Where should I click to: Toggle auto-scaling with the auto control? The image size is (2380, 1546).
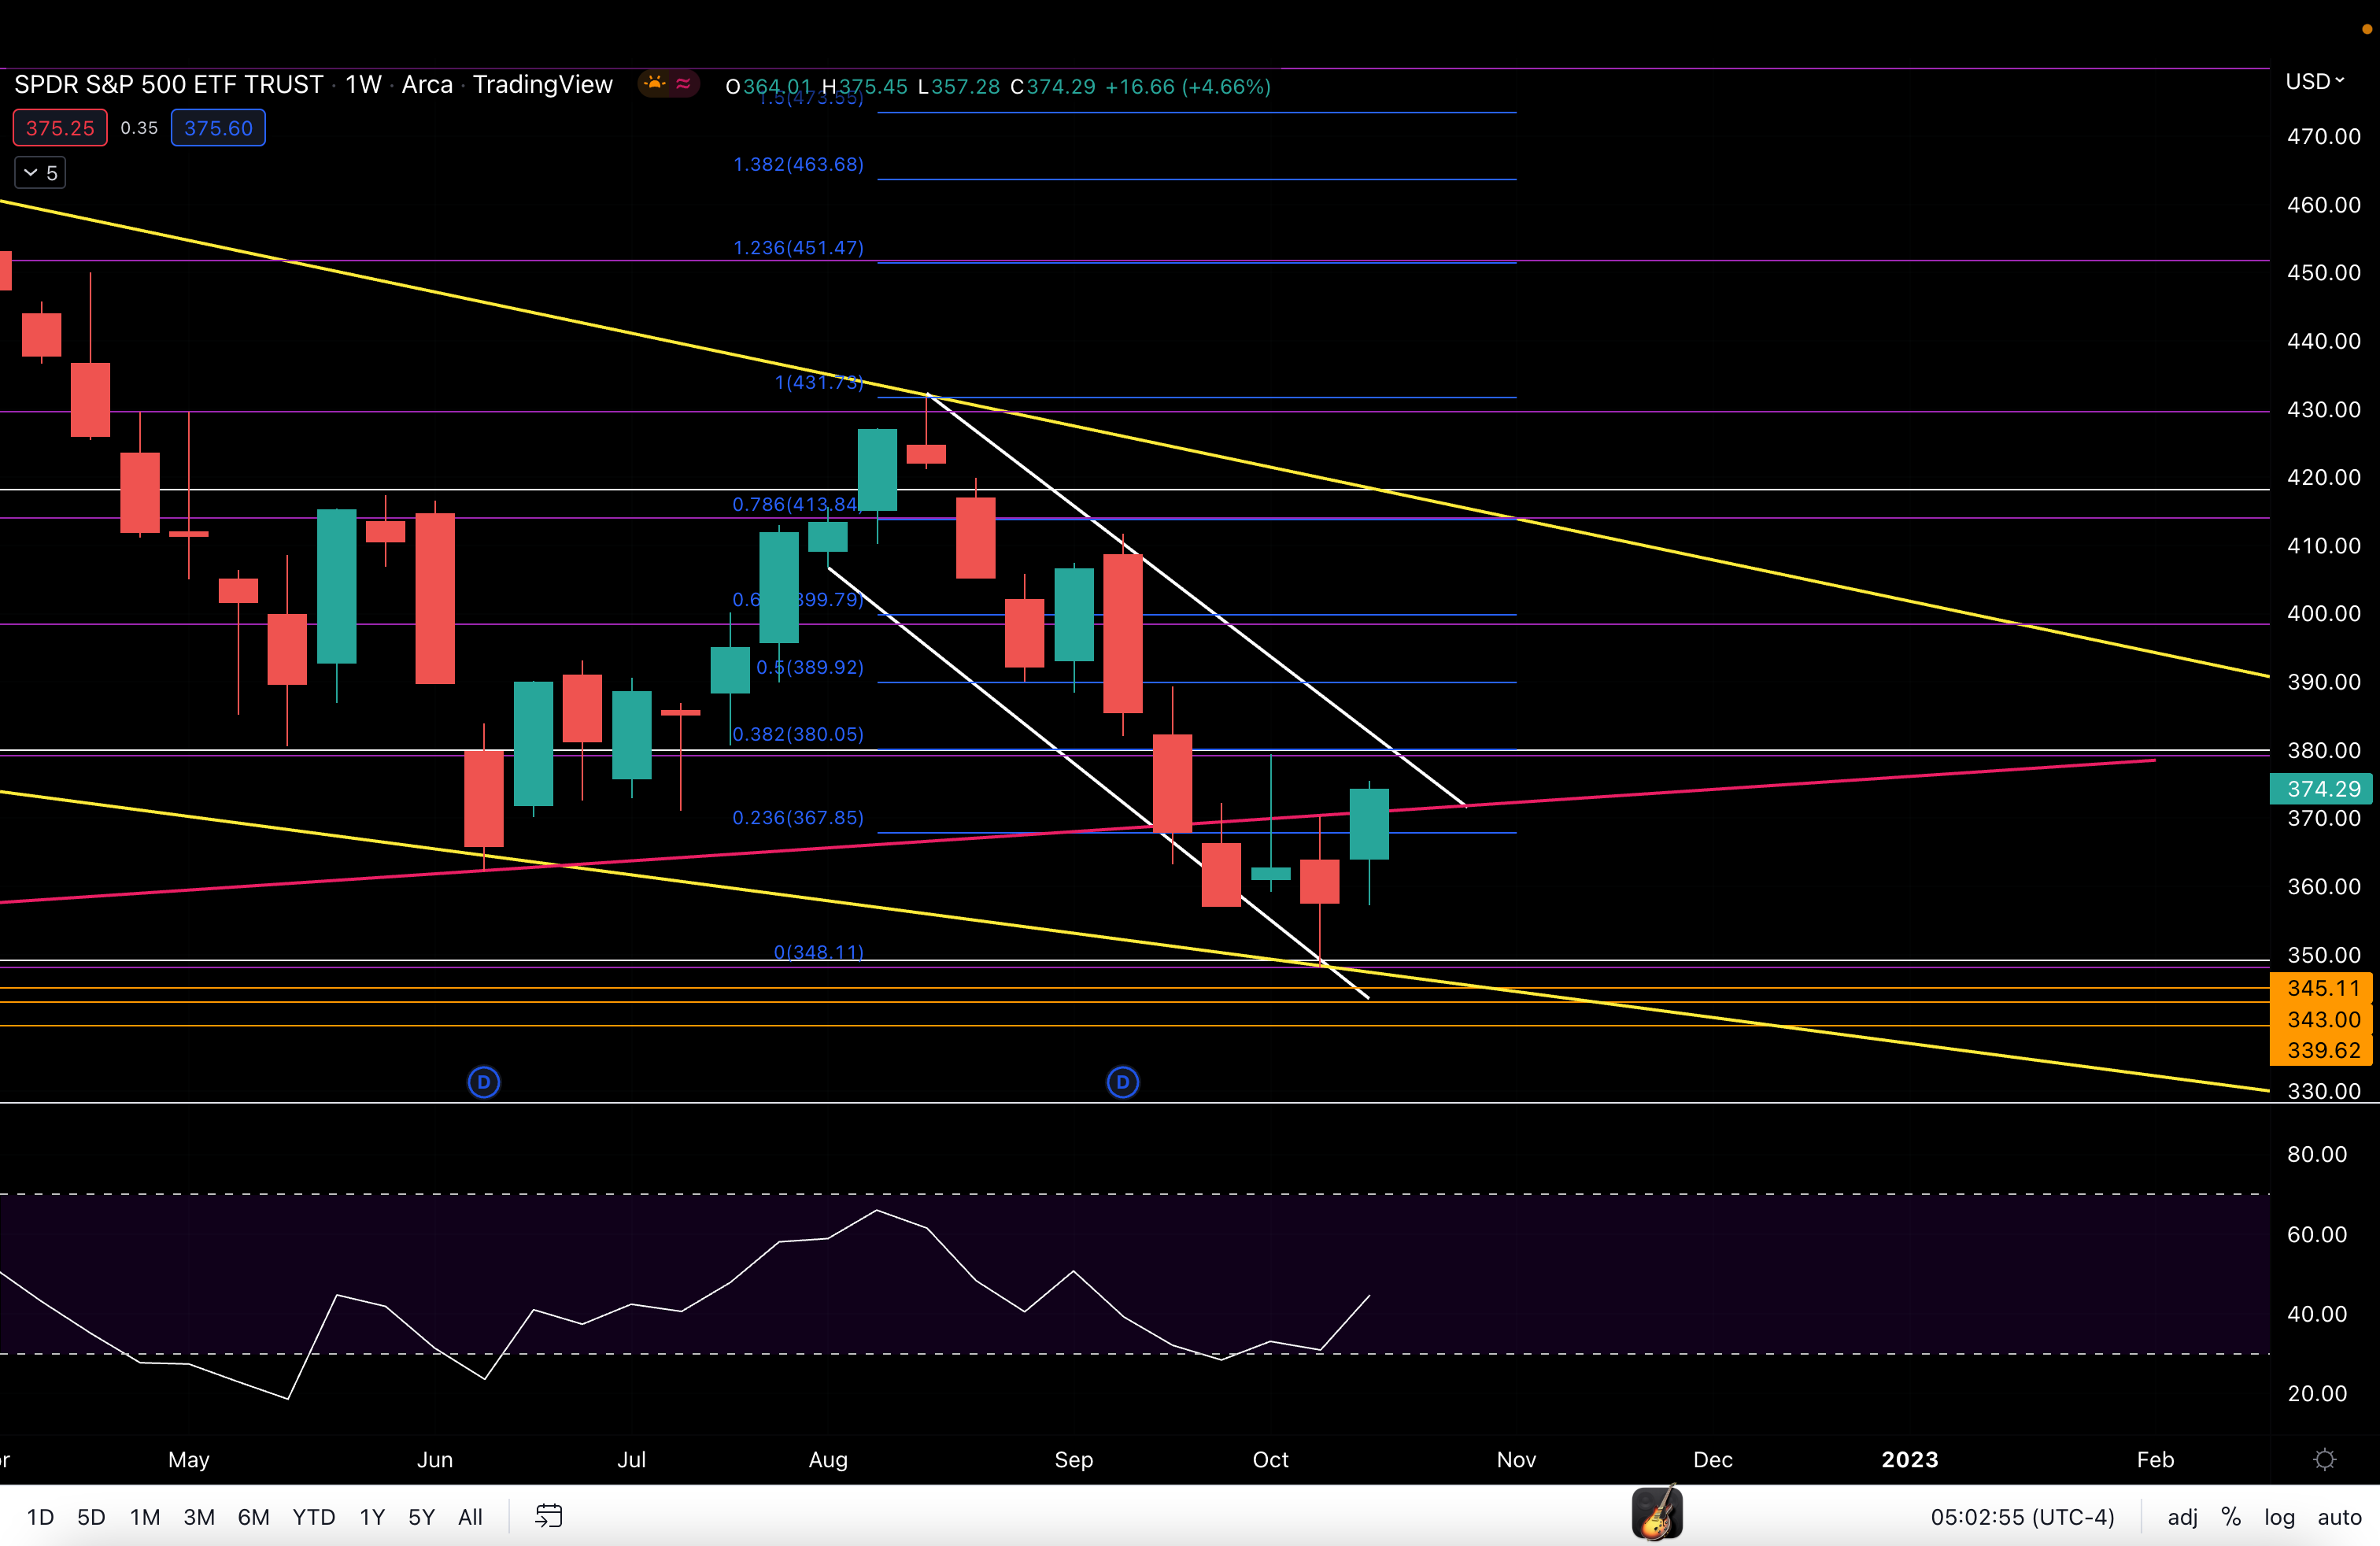click(2338, 1516)
